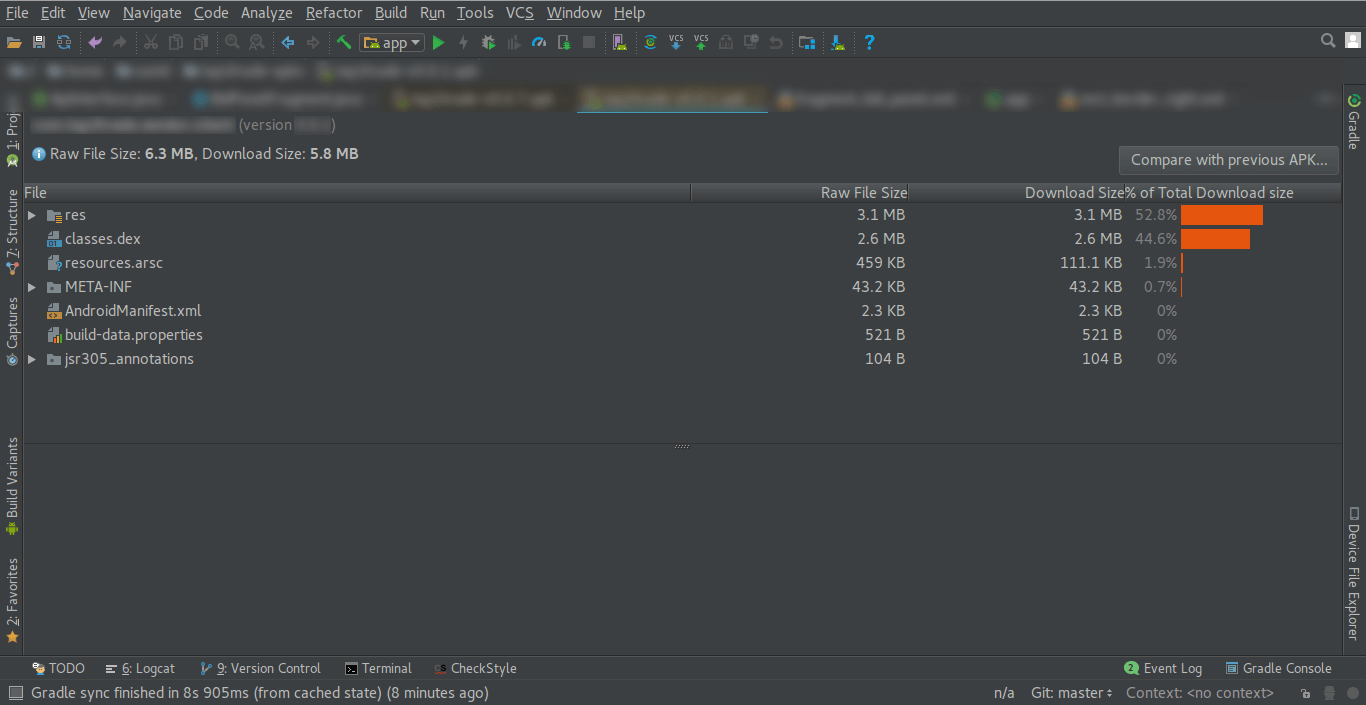
Task: Expand the META-INF folder
Action: click(x=31, y=286)
